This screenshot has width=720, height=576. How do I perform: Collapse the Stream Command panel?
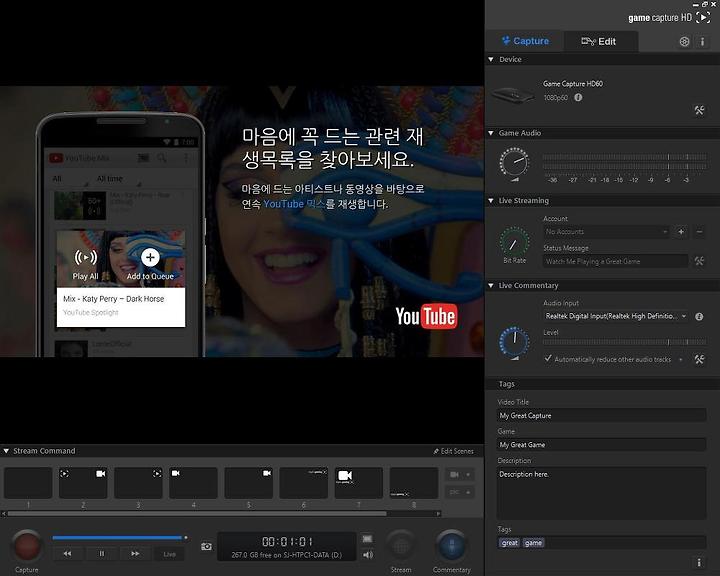click(6, 451)
